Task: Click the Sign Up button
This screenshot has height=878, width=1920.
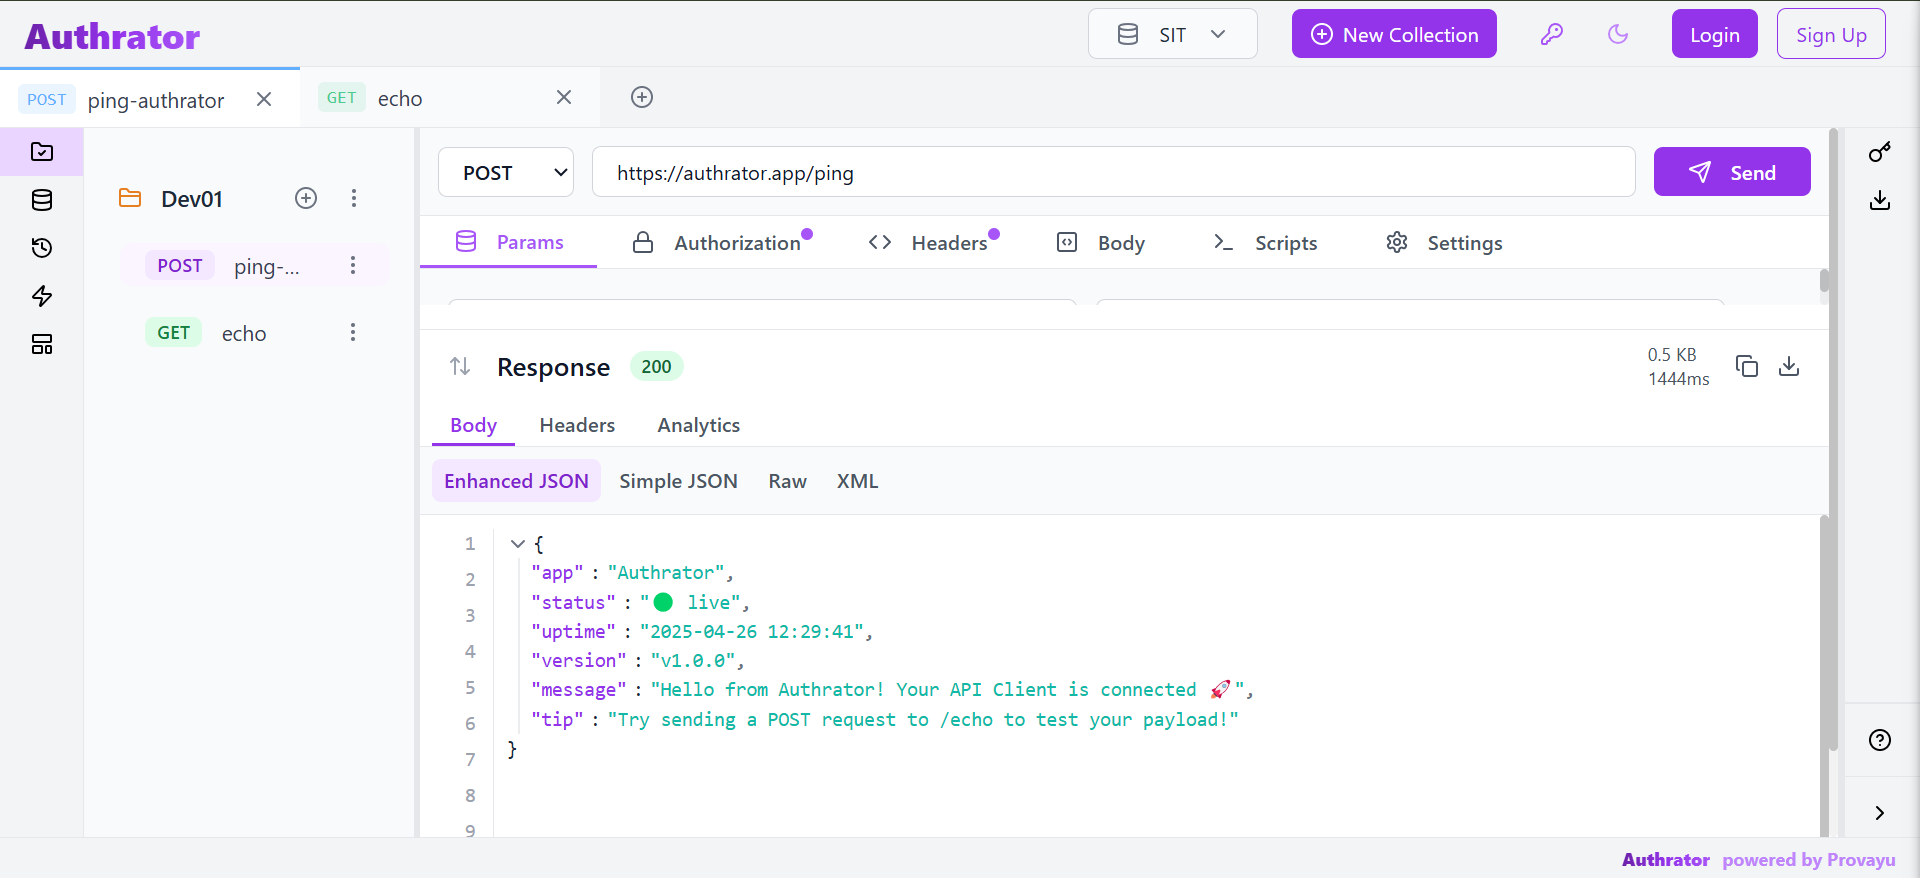Action: tap(1831, 34)
